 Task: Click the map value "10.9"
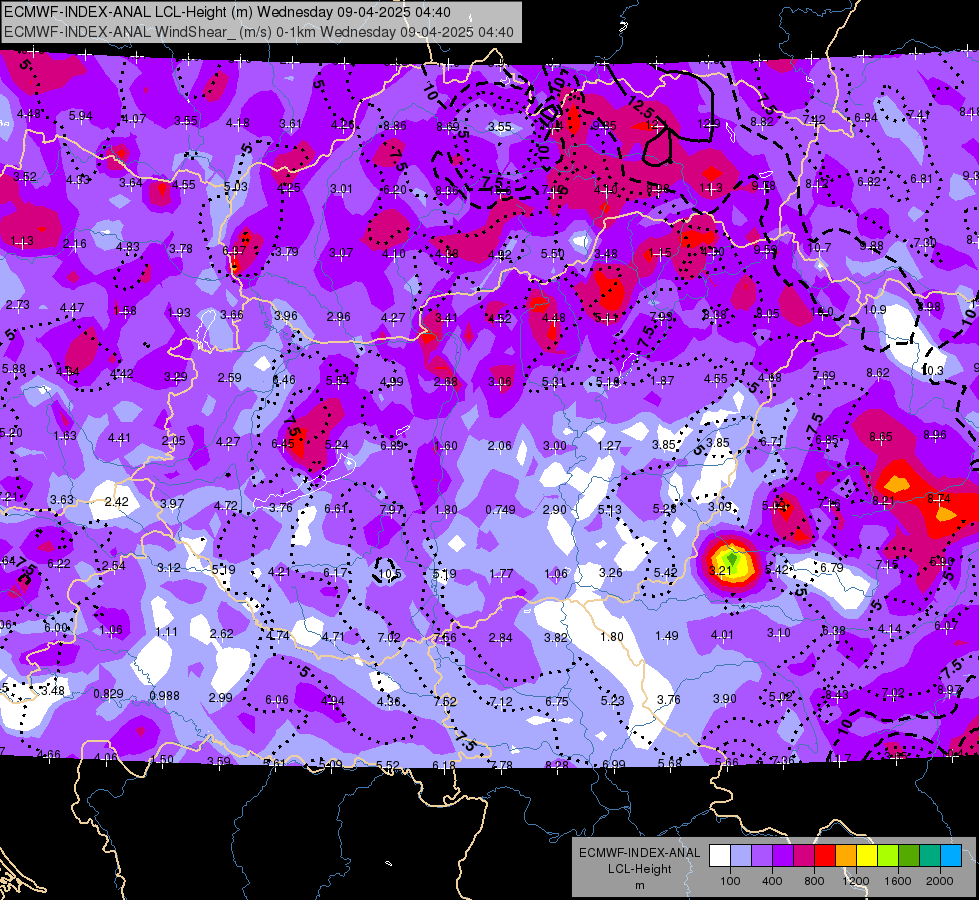pyautogui.click(x=875, y=310)
